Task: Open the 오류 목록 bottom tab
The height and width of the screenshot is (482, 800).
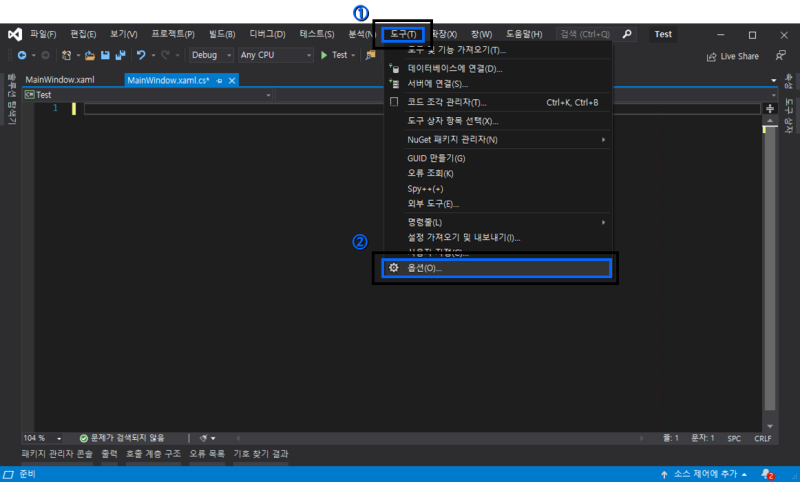Action: coord(207,453)
